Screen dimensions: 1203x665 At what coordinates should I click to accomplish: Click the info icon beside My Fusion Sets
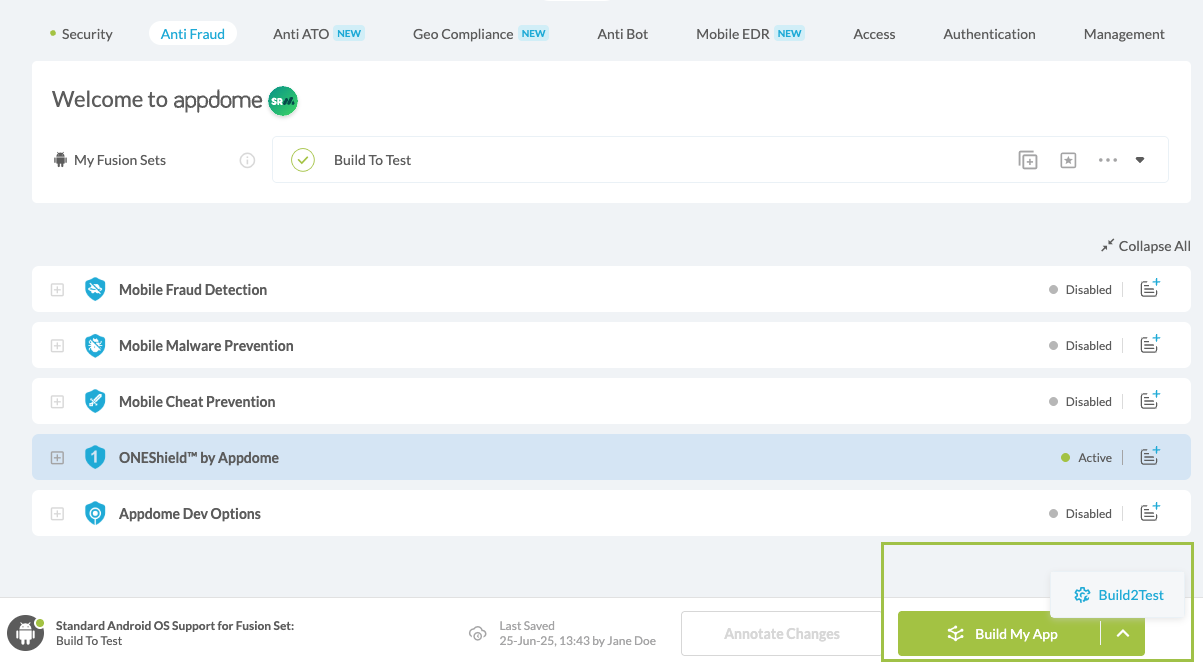[247, 159]
